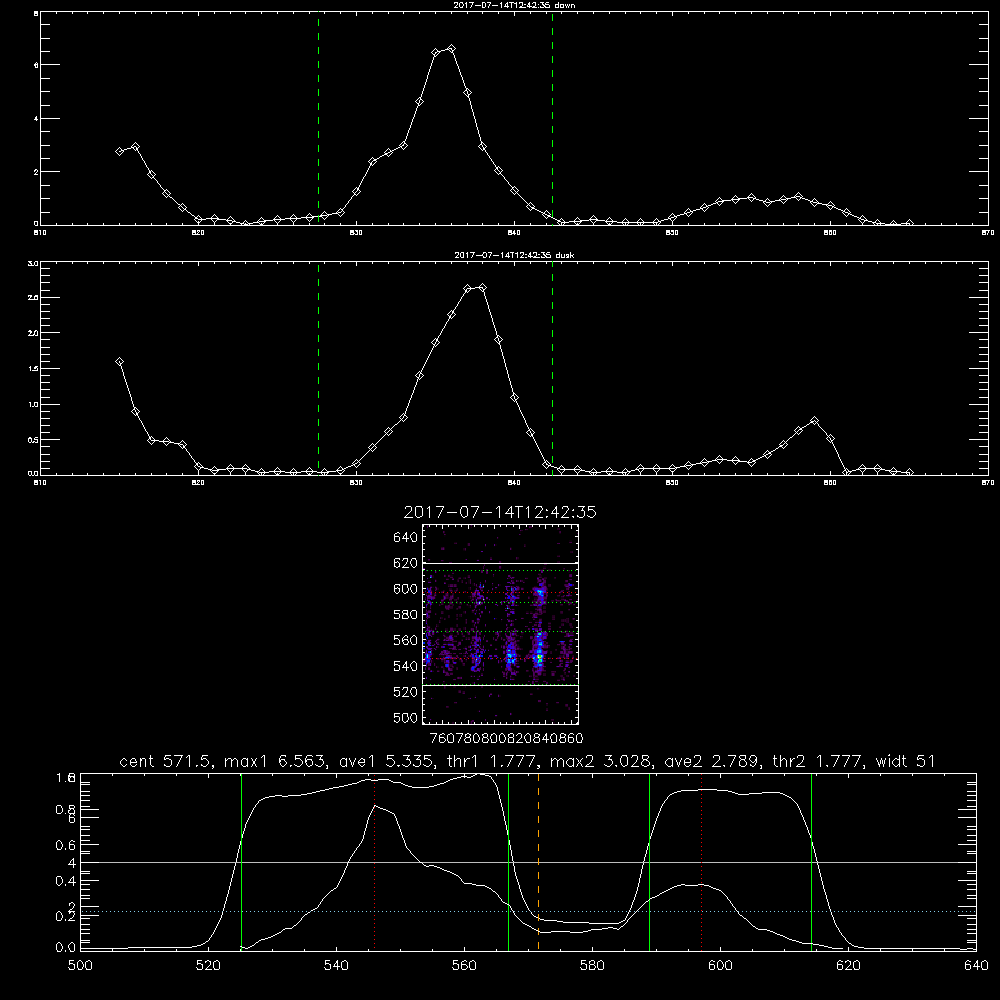Select the timestamp title above the spectrogram image
Screen dimensions: 1000x1000
pyautogui.click(x=500, y=512)
